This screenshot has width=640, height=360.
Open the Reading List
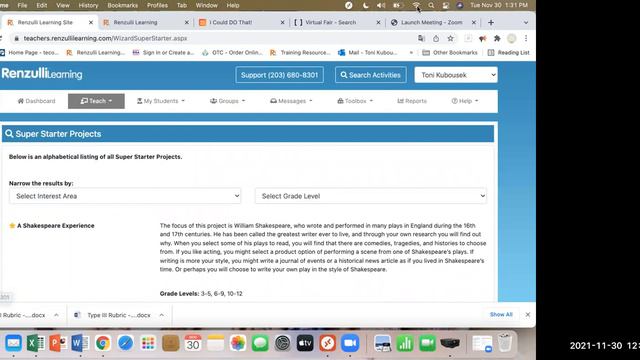pos(509,53)
